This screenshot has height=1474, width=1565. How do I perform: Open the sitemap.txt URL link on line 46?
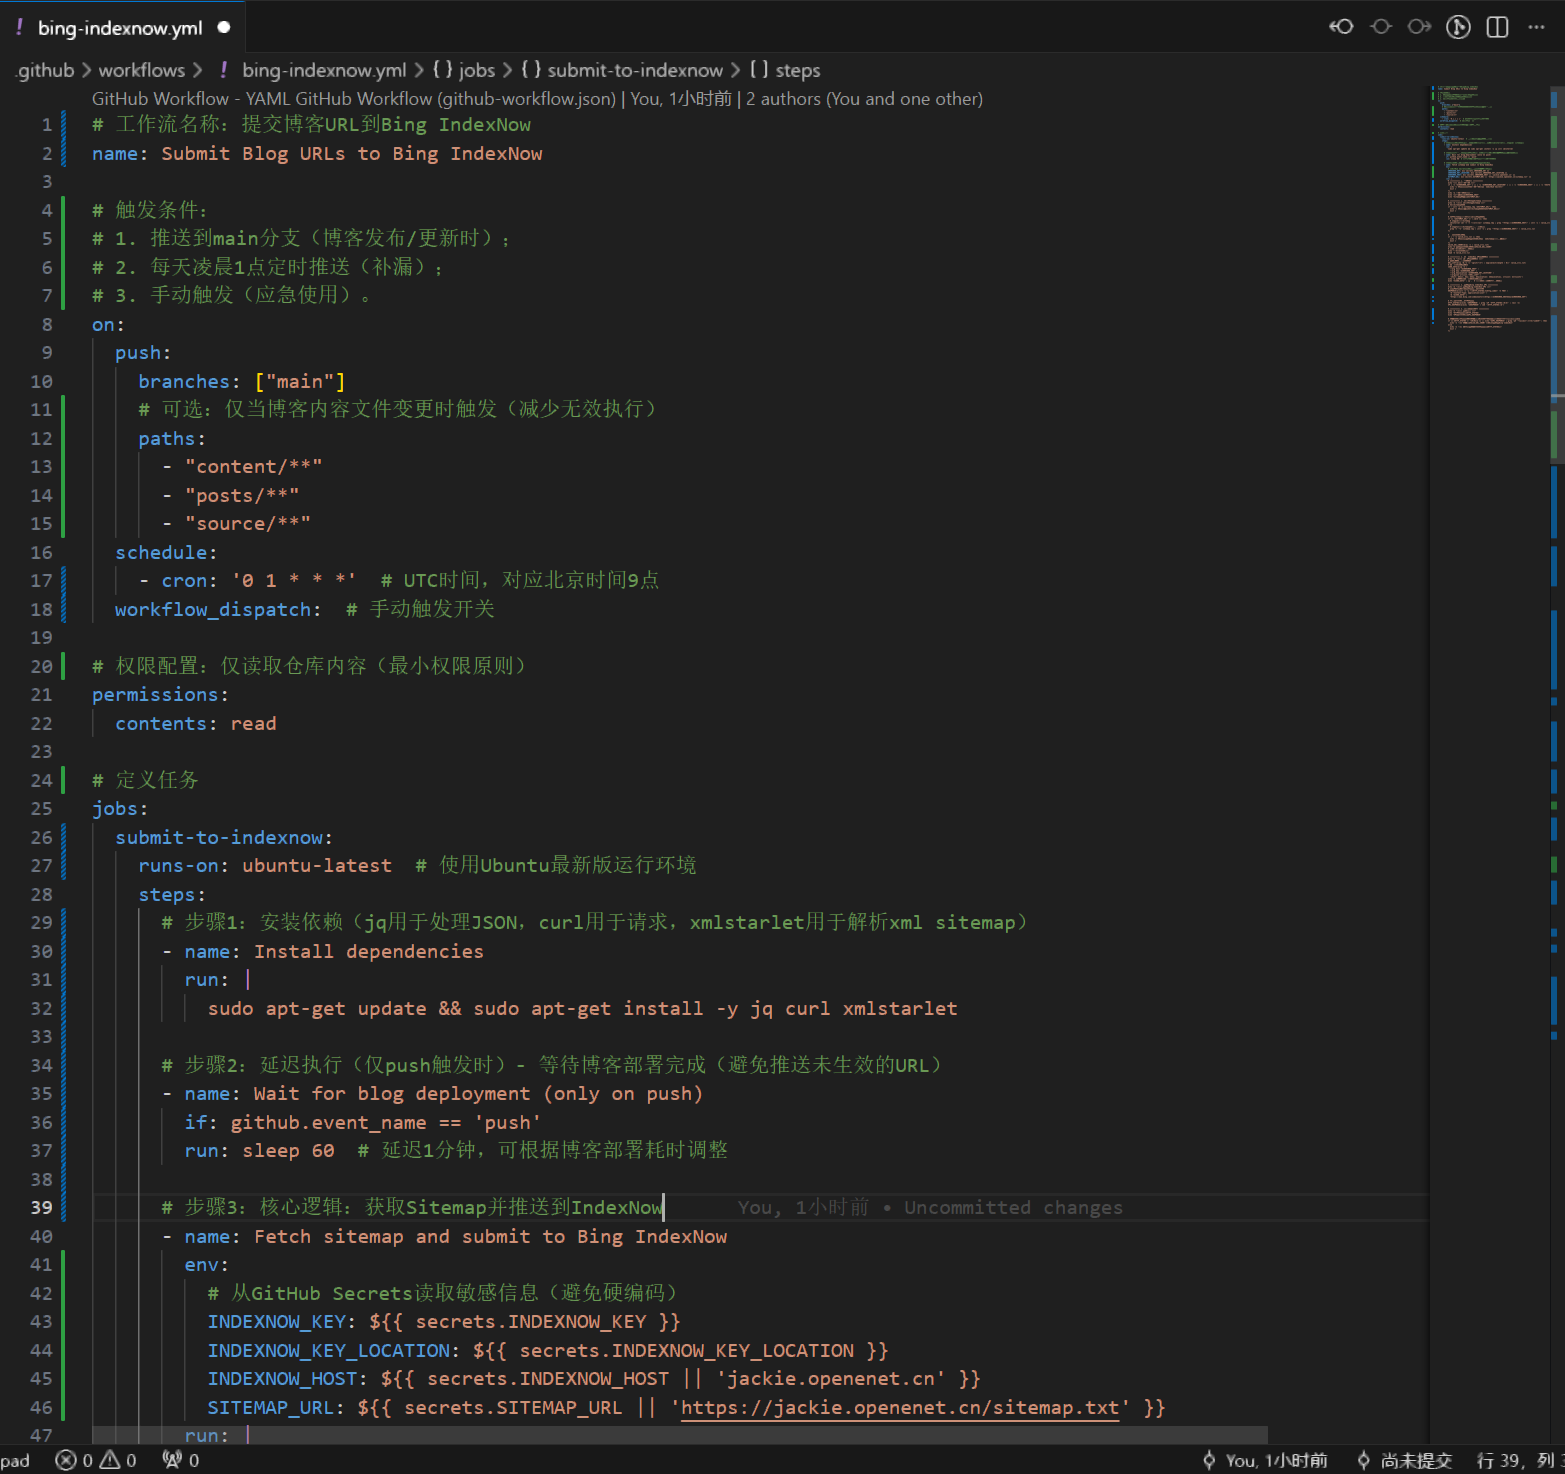[899, 1407]
